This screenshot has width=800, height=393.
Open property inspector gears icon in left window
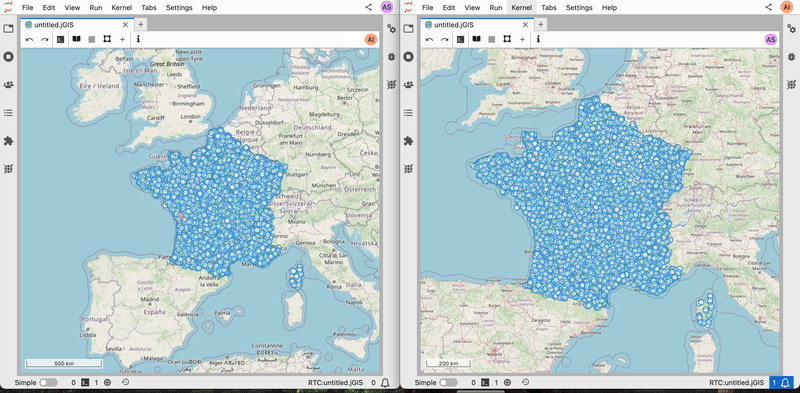(x=391, y=29)
